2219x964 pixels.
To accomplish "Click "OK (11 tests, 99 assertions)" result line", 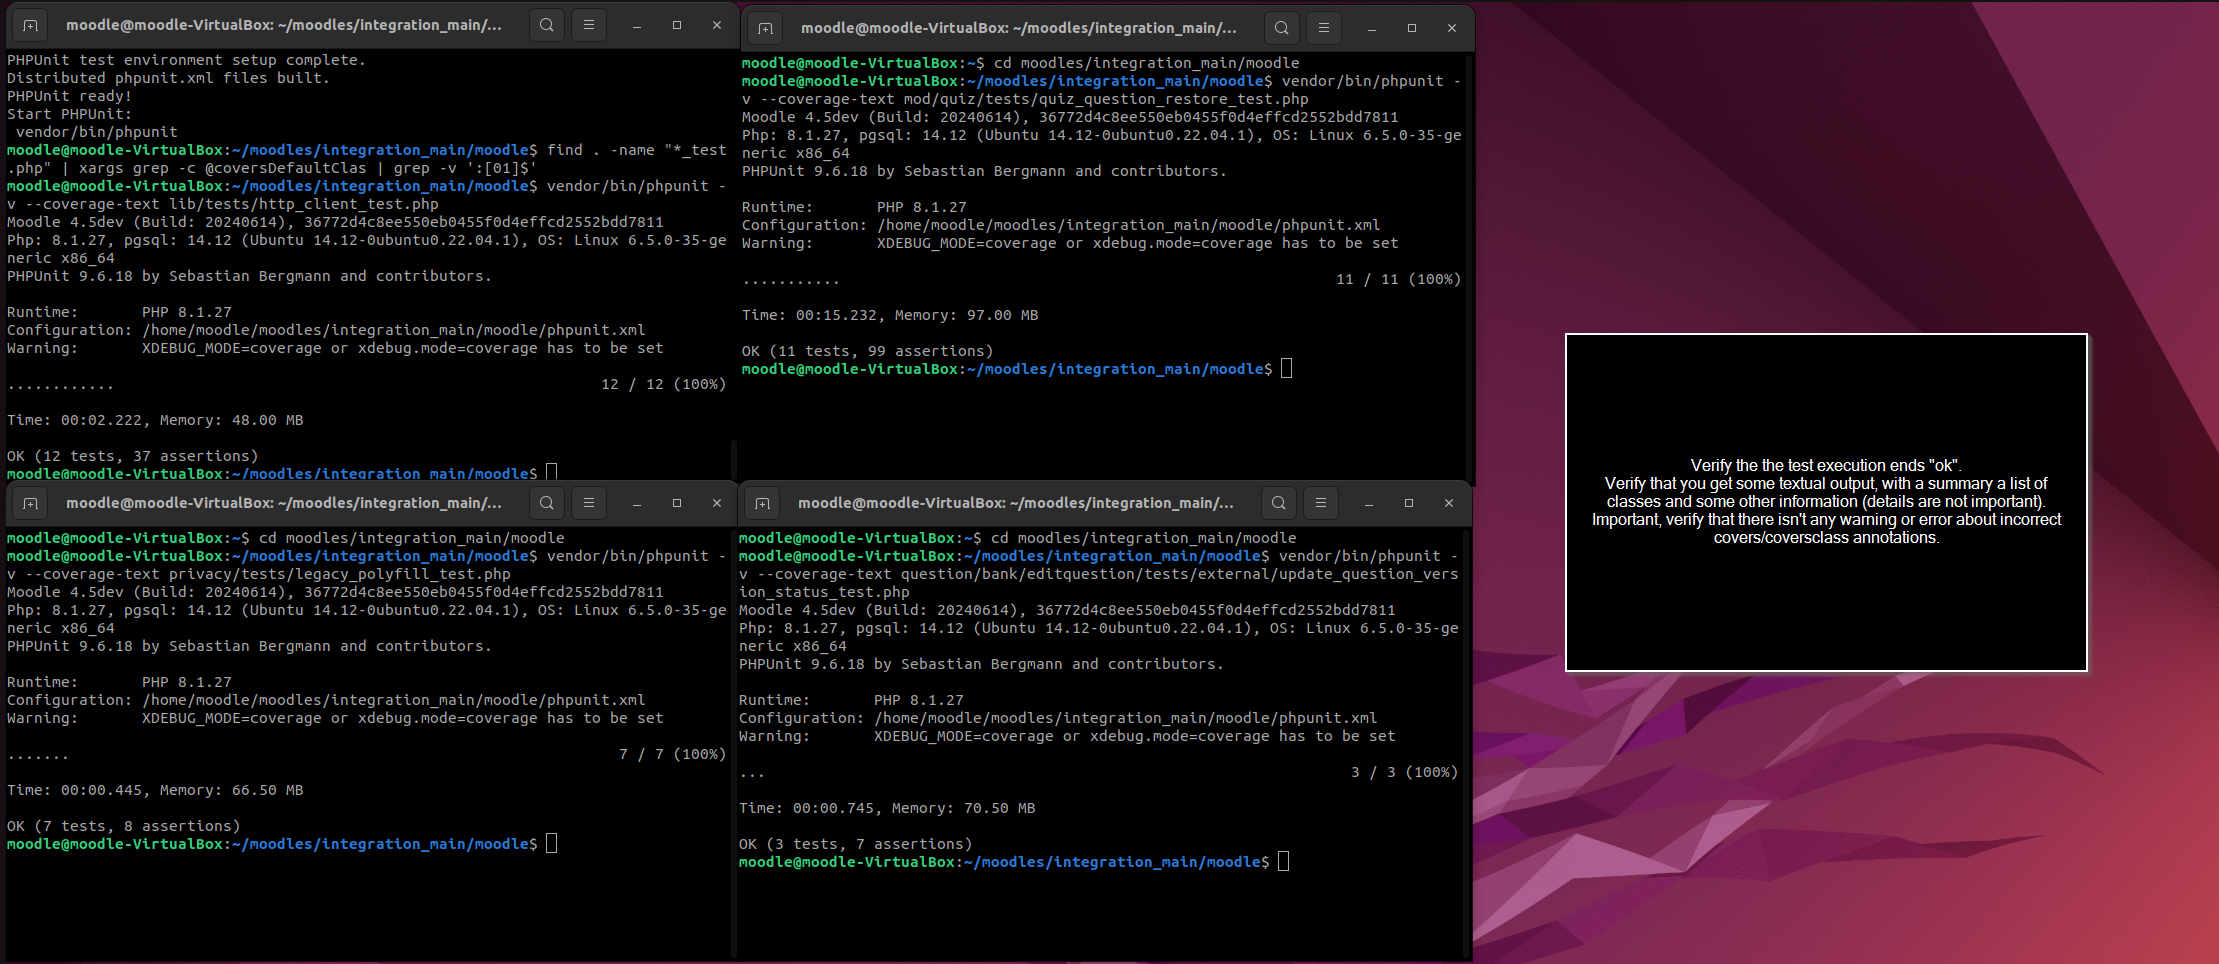I will [x=868, y=352].
